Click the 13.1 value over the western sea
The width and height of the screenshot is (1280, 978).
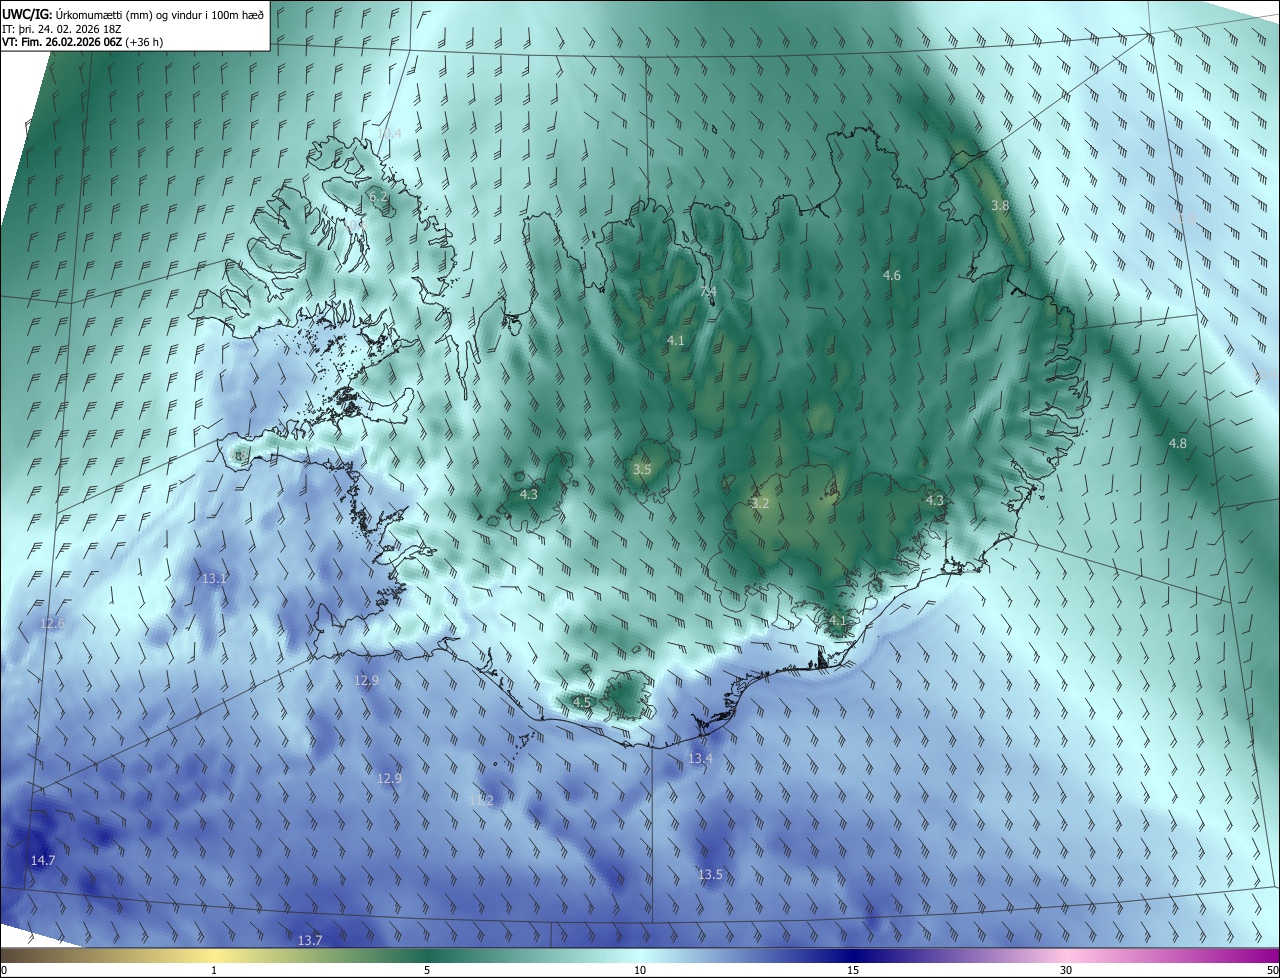tap(215, 579)
